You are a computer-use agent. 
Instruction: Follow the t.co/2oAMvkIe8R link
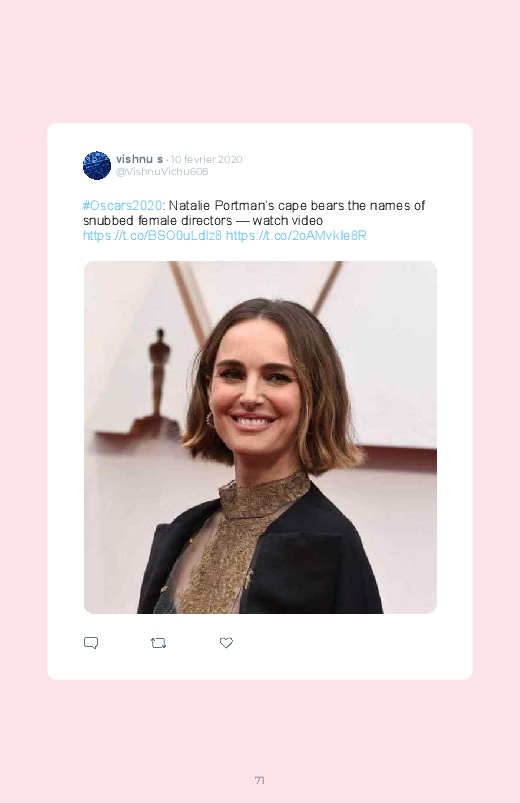[296, 236]
